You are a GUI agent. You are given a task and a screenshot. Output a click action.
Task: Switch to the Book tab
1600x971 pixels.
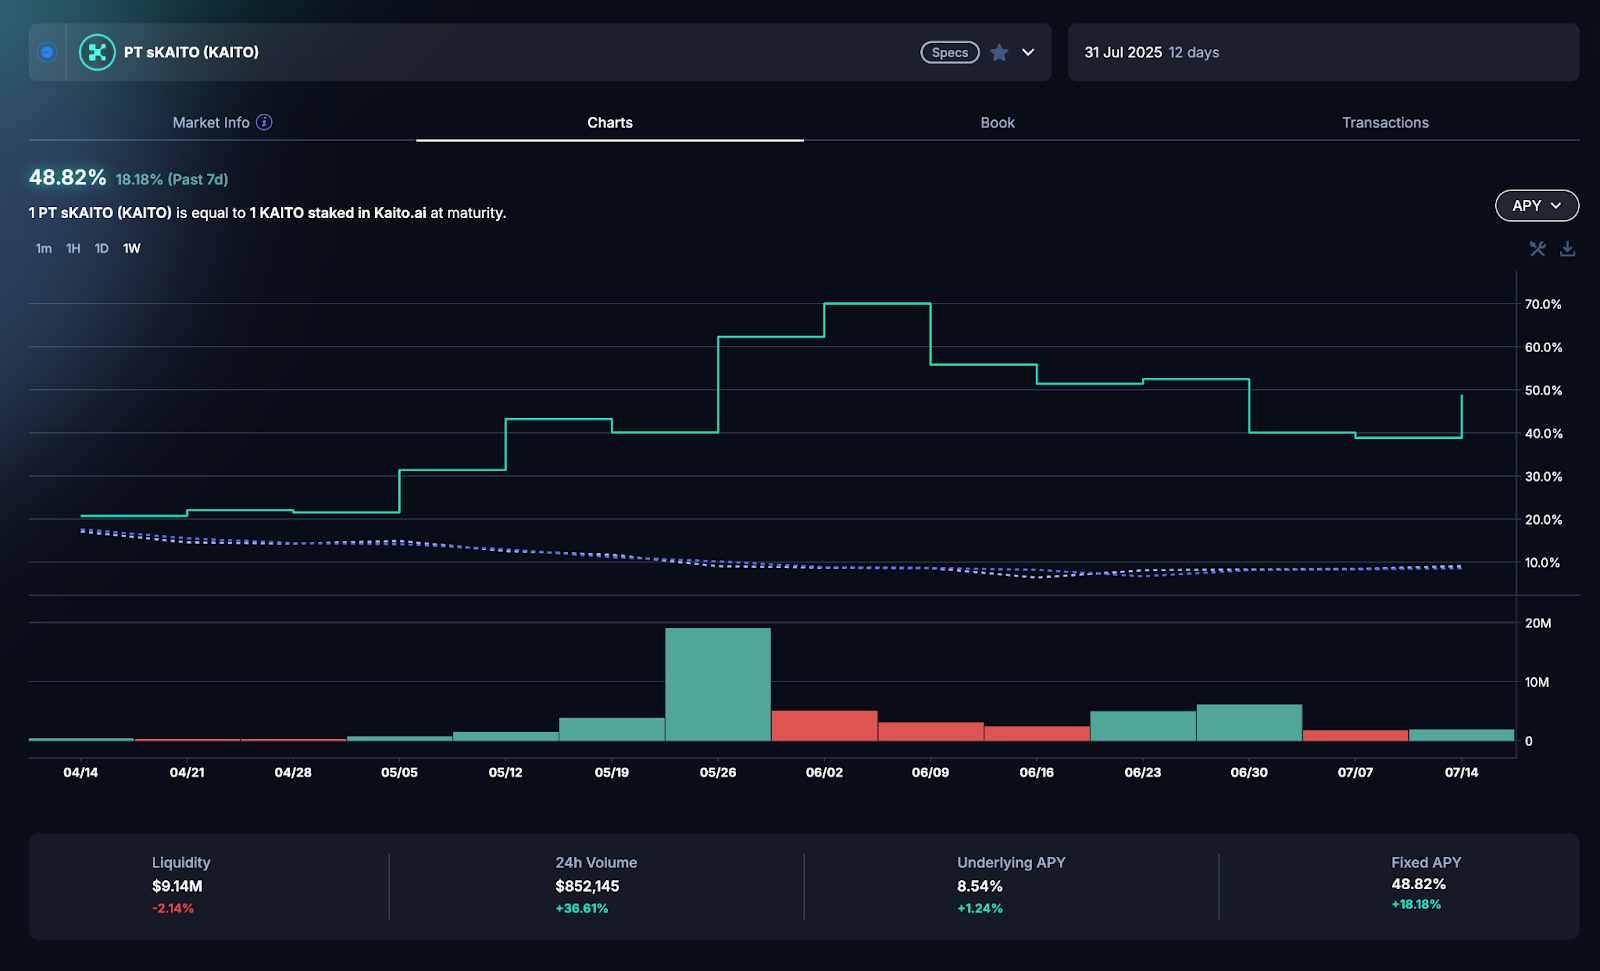[997, 122]
